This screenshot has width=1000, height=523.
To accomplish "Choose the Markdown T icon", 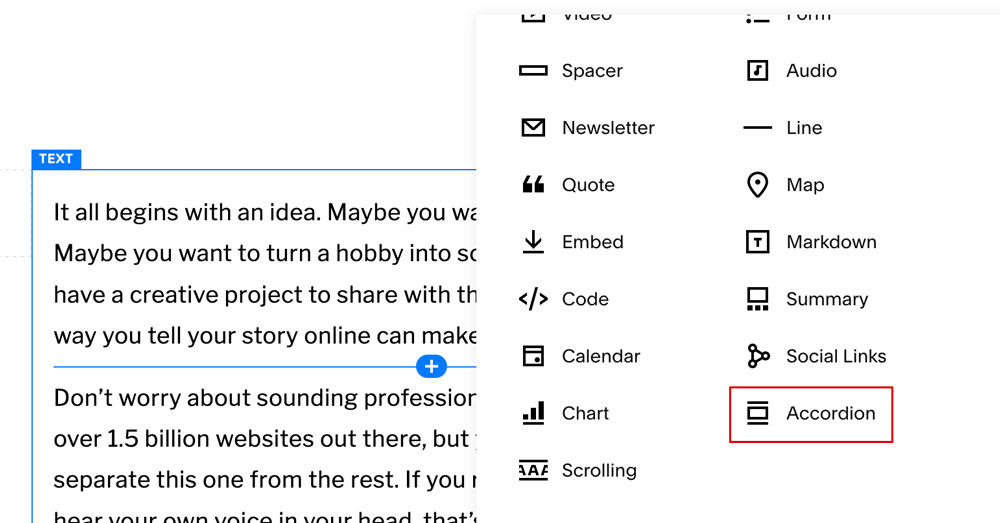I will pyautogui.click(x=757, y=242).
